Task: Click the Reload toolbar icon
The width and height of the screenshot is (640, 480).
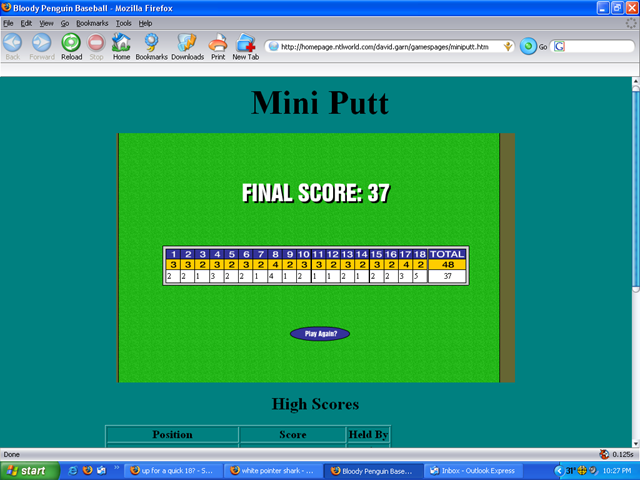Action: 71,44
